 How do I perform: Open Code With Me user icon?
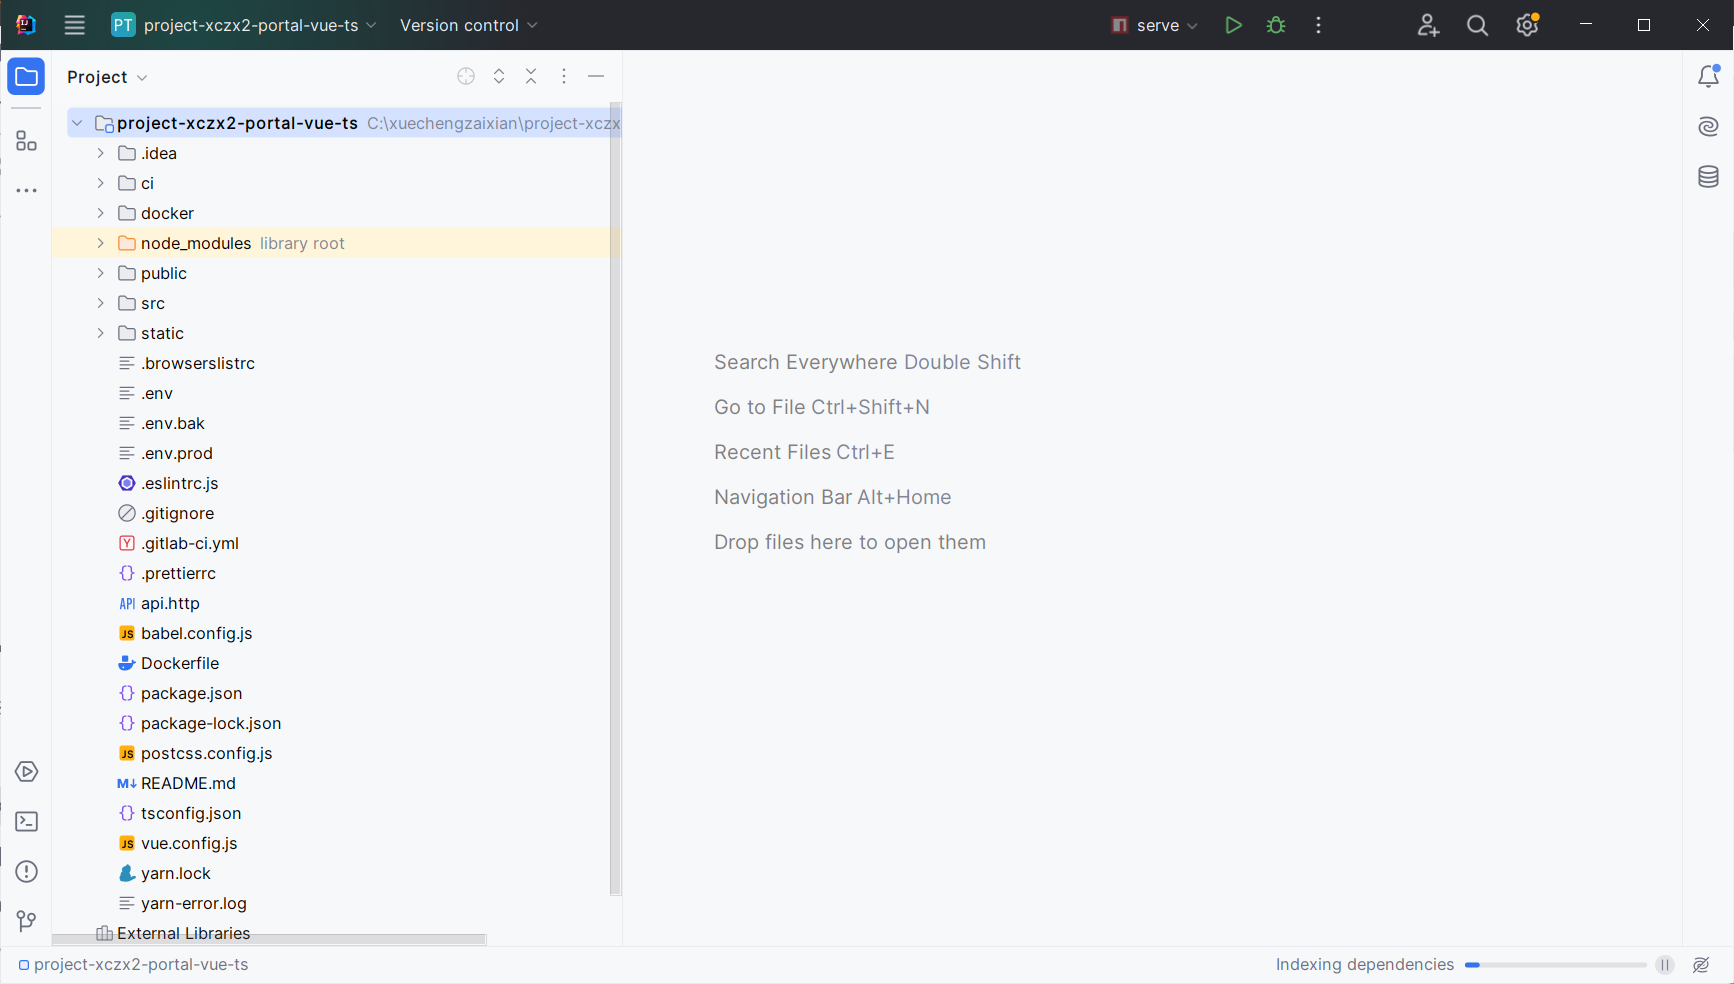click(x=1428, y=25)
